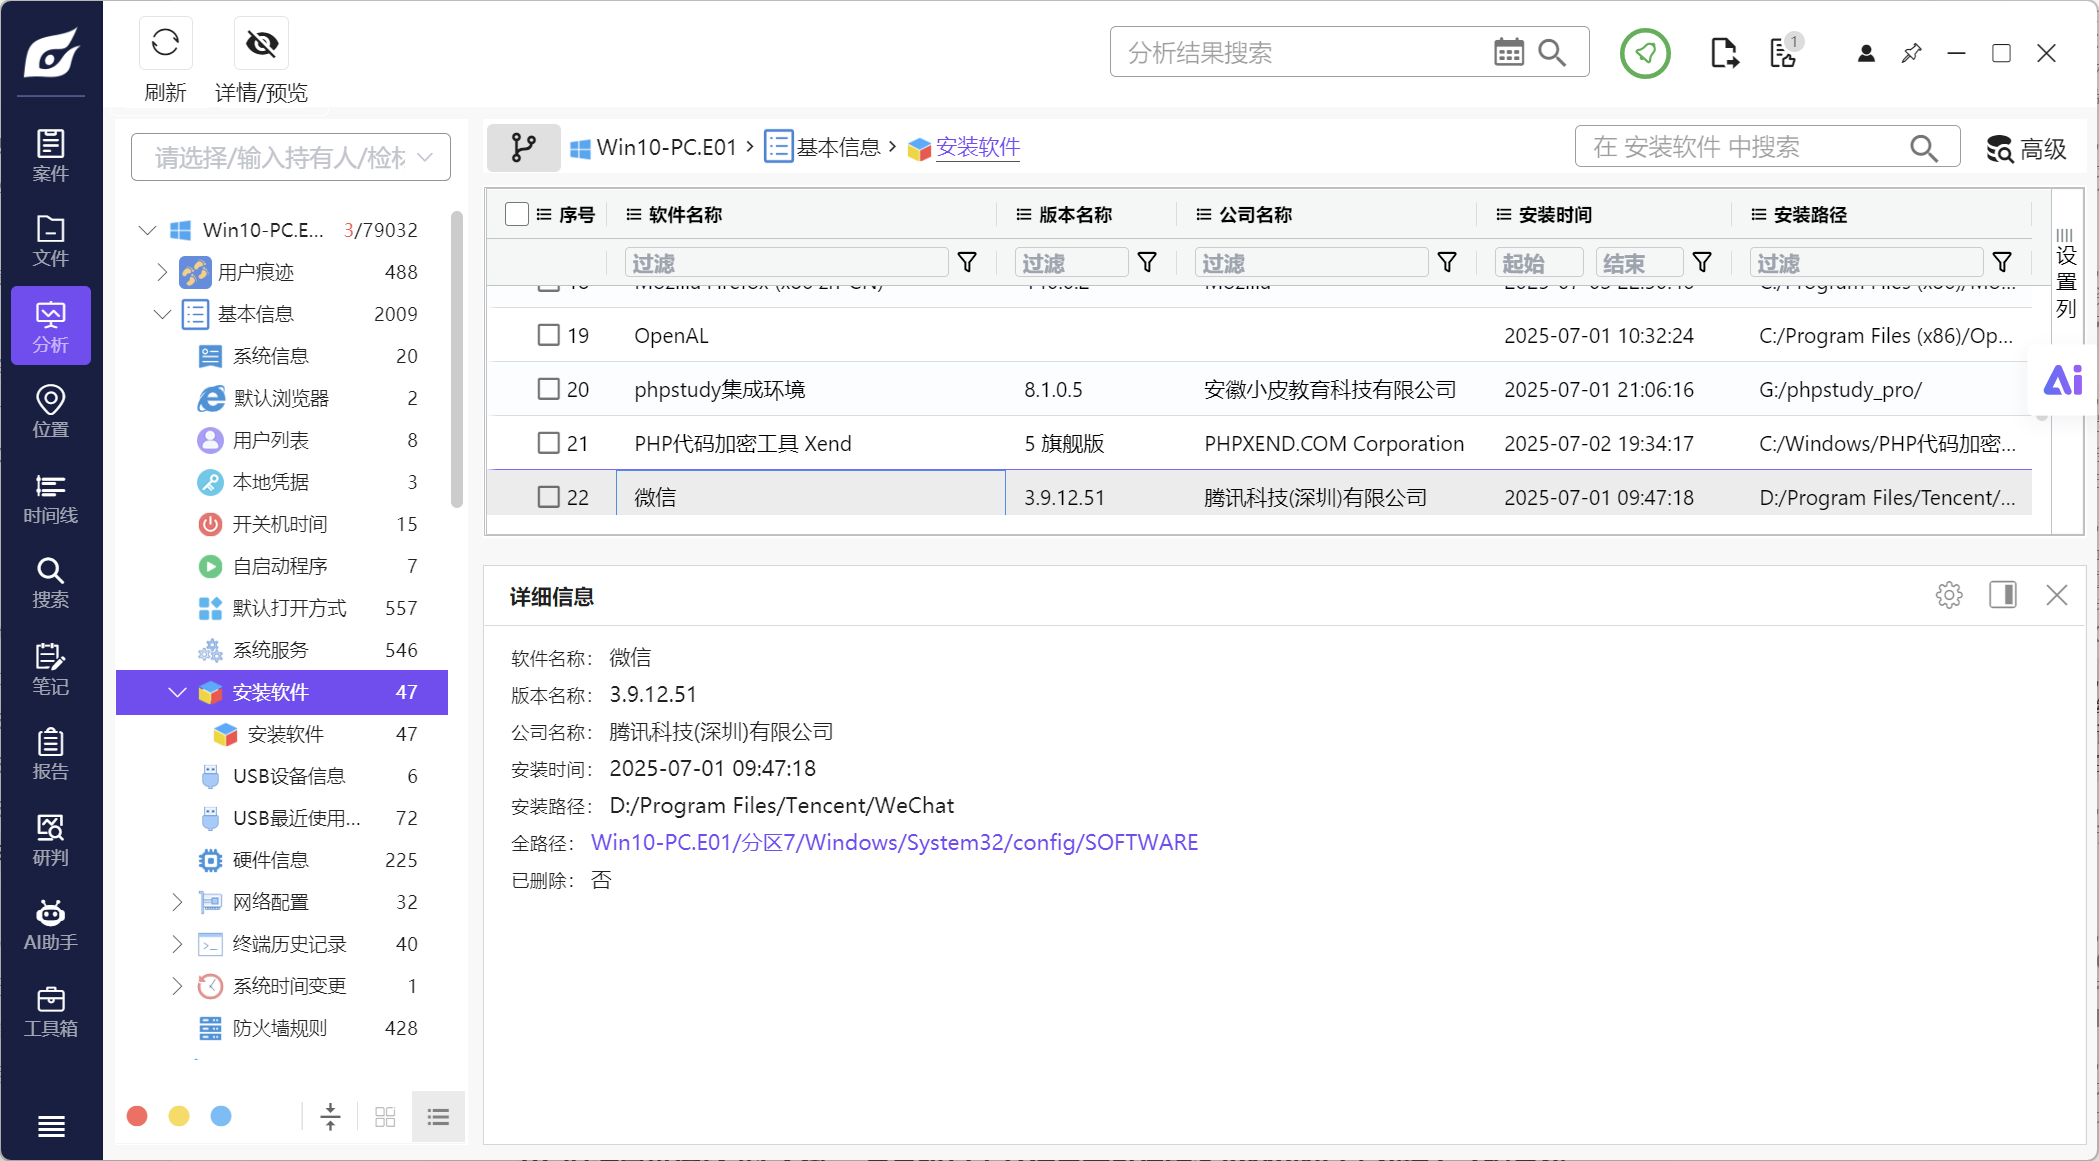
Task: Check the box for row 20 phpstudy集成环境
Action: click(549, 389)
